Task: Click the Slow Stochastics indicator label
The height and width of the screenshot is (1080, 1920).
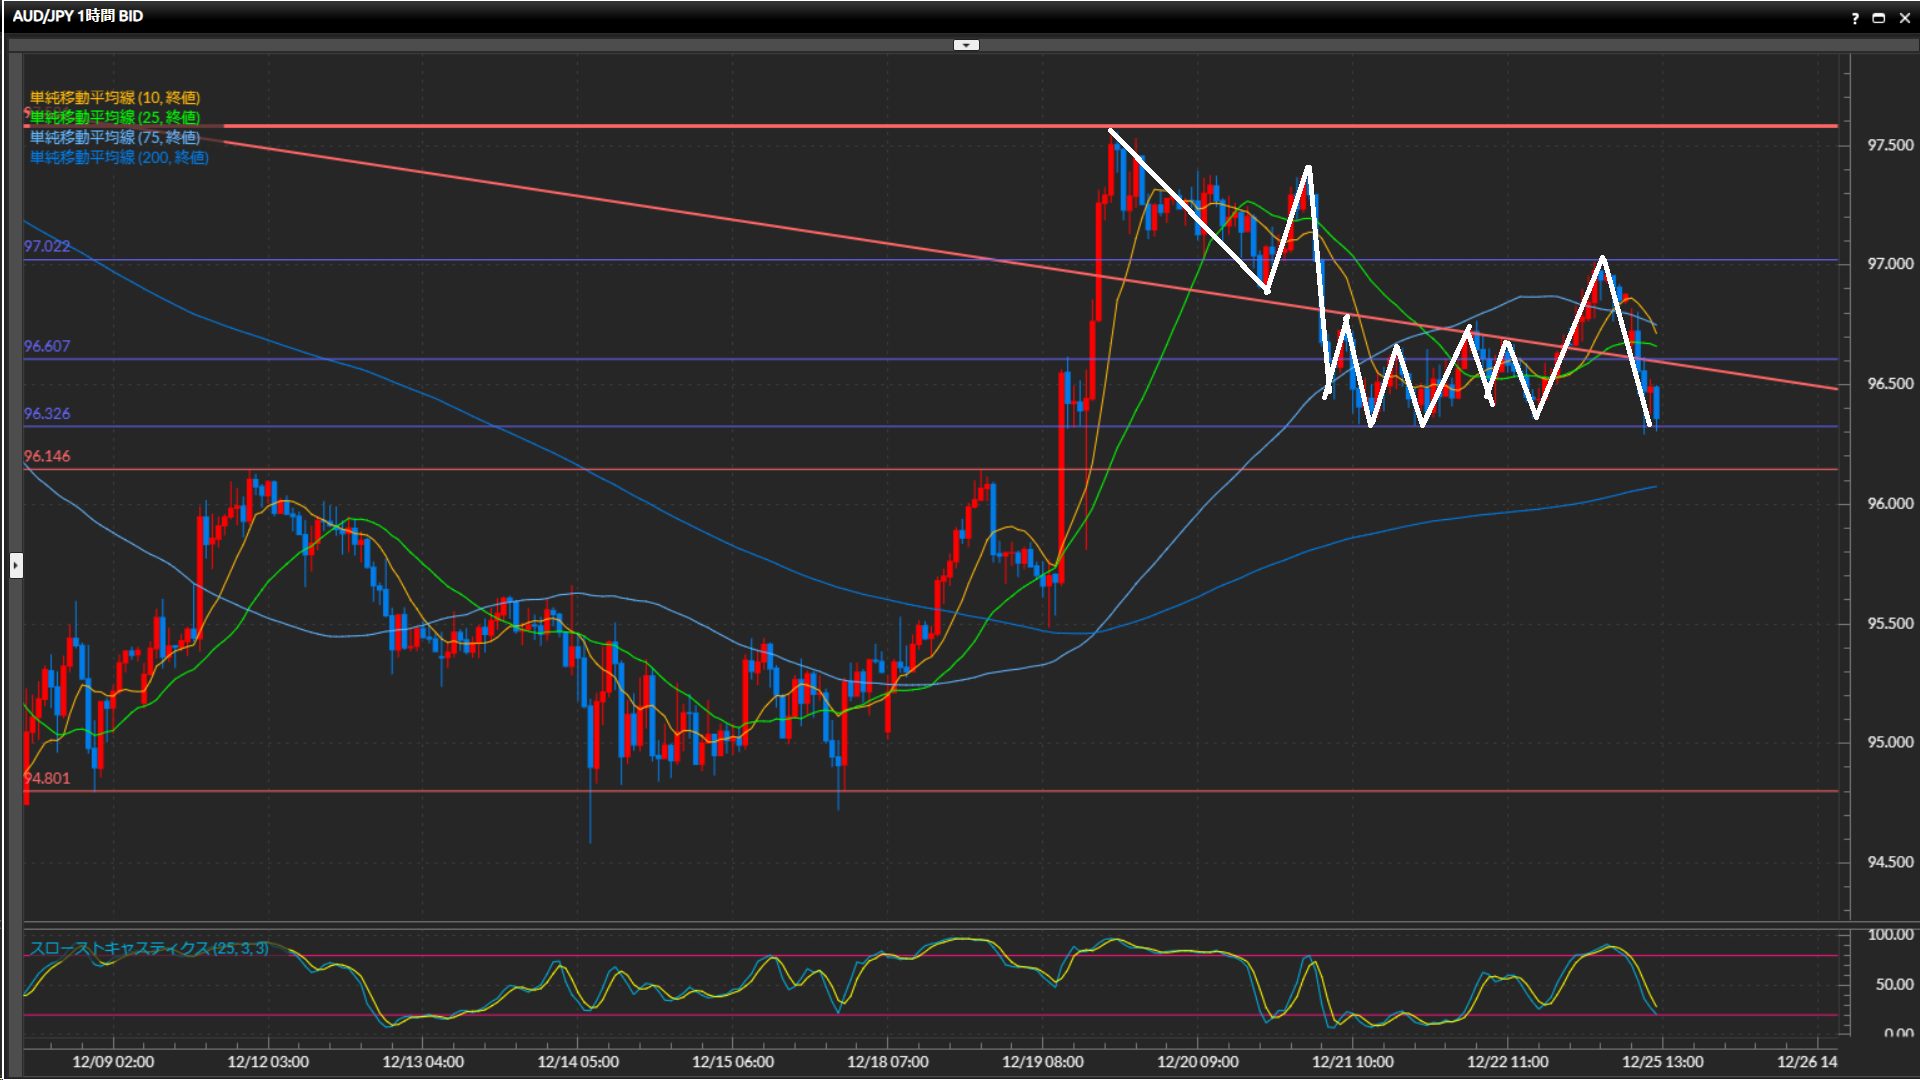Action: tap(149, 947)
